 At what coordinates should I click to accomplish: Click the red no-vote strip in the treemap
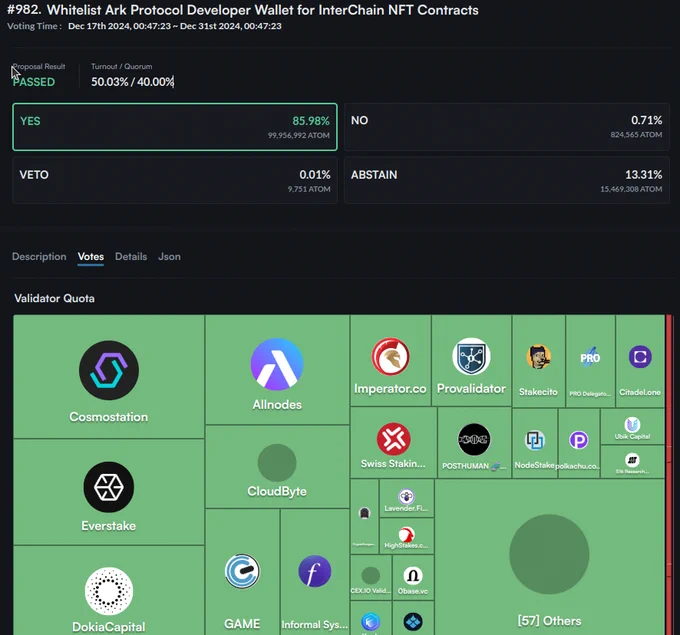click(669, 475)
